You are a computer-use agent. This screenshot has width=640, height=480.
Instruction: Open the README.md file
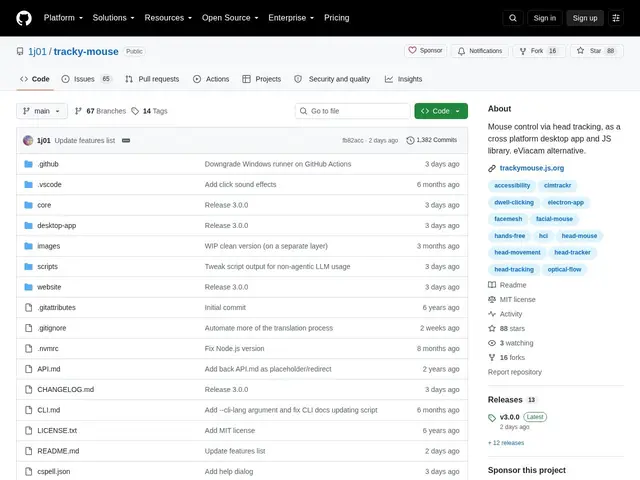58,451
